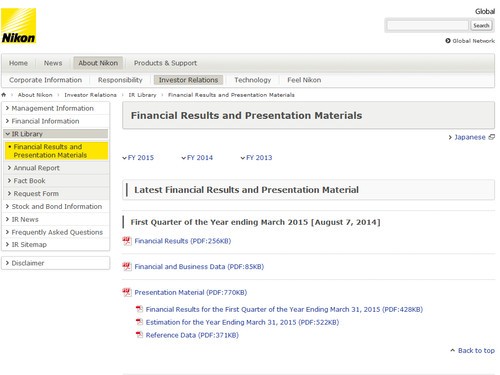Focus the search text field

coord(428,25)
